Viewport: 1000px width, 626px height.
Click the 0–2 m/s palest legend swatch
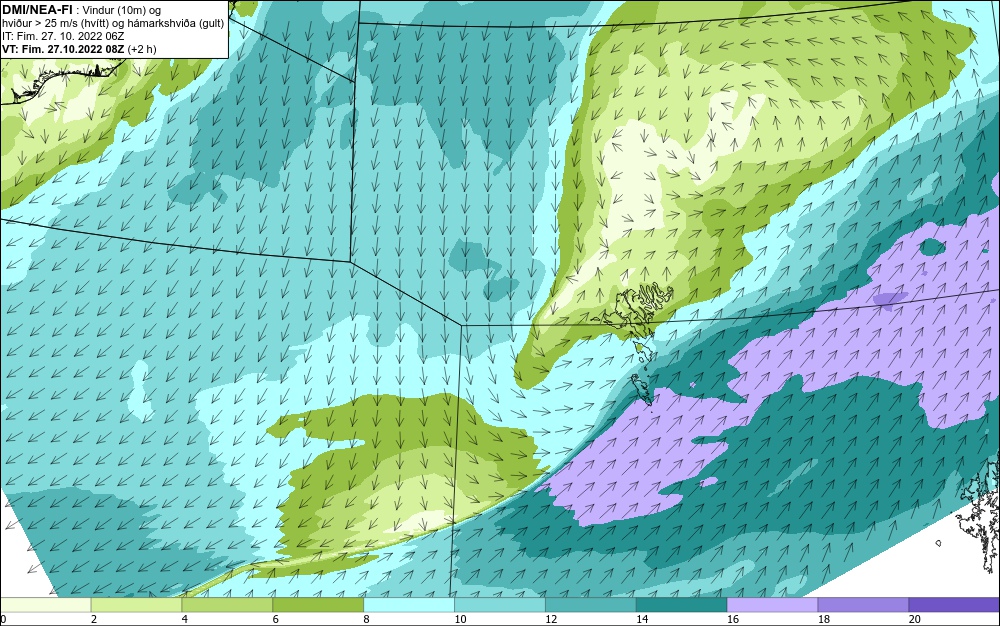pyautogui.click(x=45, y=604)
